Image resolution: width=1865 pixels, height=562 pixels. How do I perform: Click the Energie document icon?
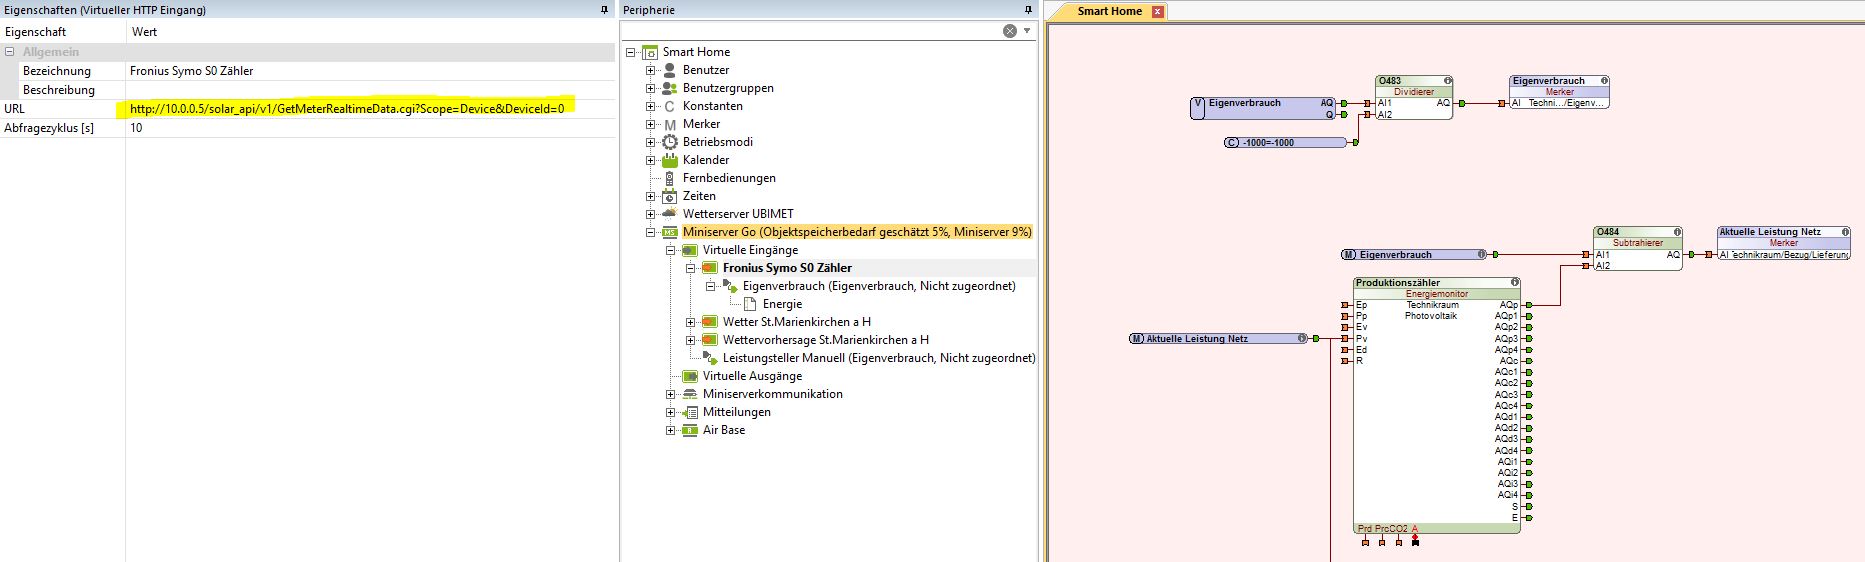point(750,304)
